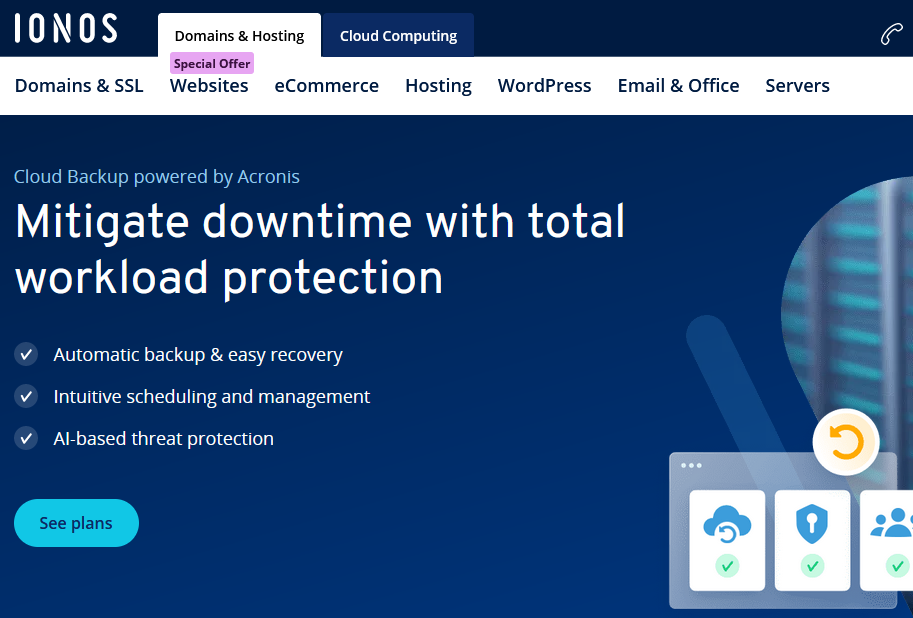Select the Domains & Hosting tab
The width and height of the screenshot is (913, 618).
tap(239, 36)
